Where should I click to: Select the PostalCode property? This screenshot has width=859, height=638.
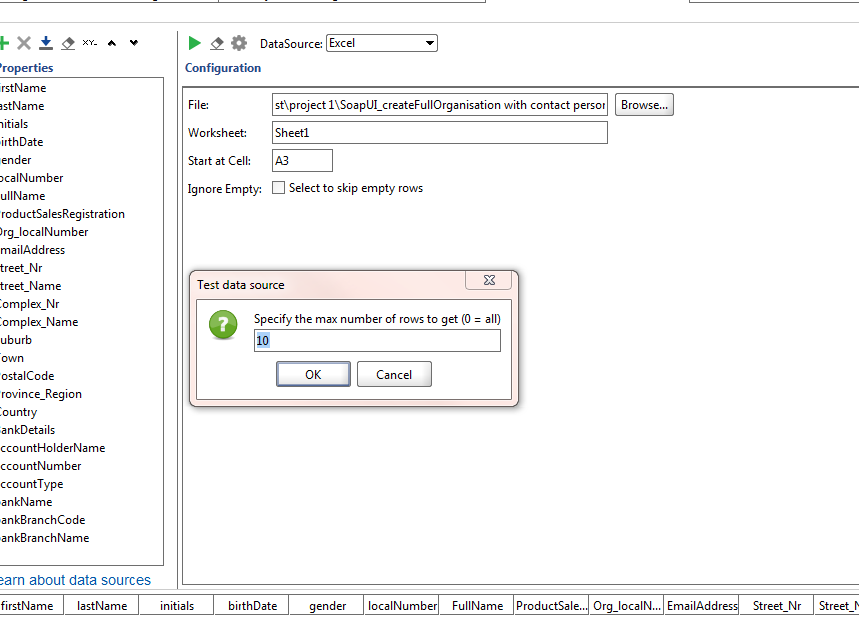tap(81, 376)
